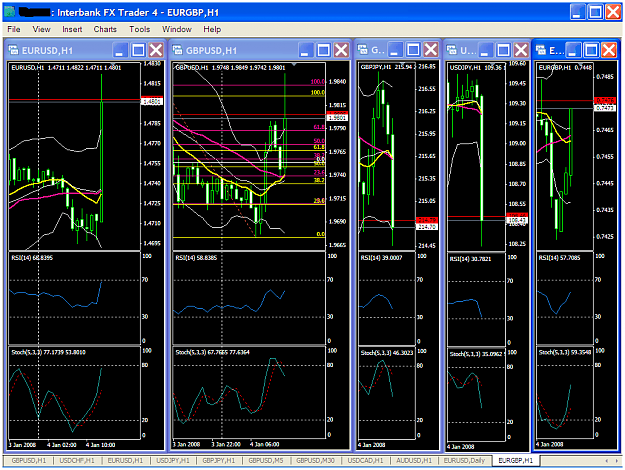Screen dimensions: 625x470
Task: Click the RSI(14) 57.7085 label in EURGBP
Action: [559, 258]
